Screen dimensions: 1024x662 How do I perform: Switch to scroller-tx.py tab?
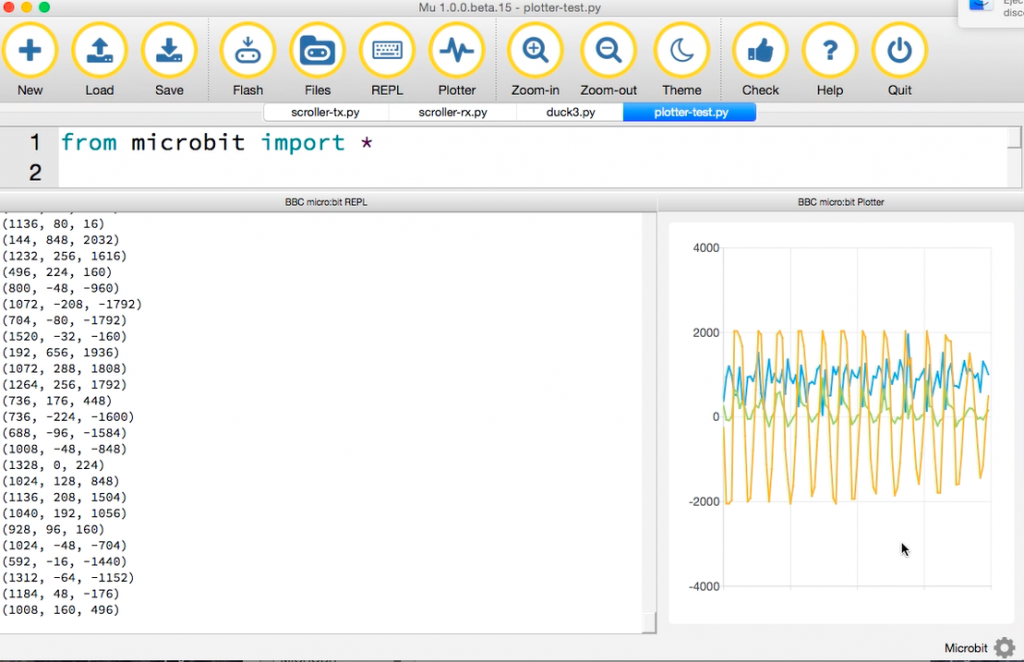click(x=325, y=112)
